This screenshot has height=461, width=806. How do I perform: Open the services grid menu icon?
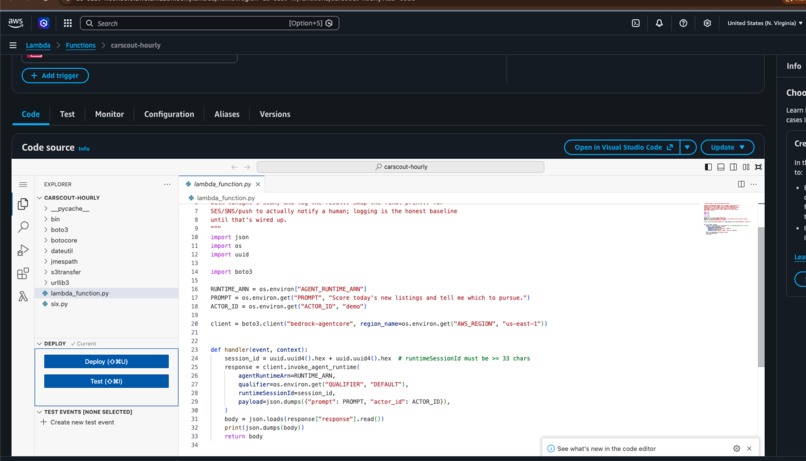[67, 23]
